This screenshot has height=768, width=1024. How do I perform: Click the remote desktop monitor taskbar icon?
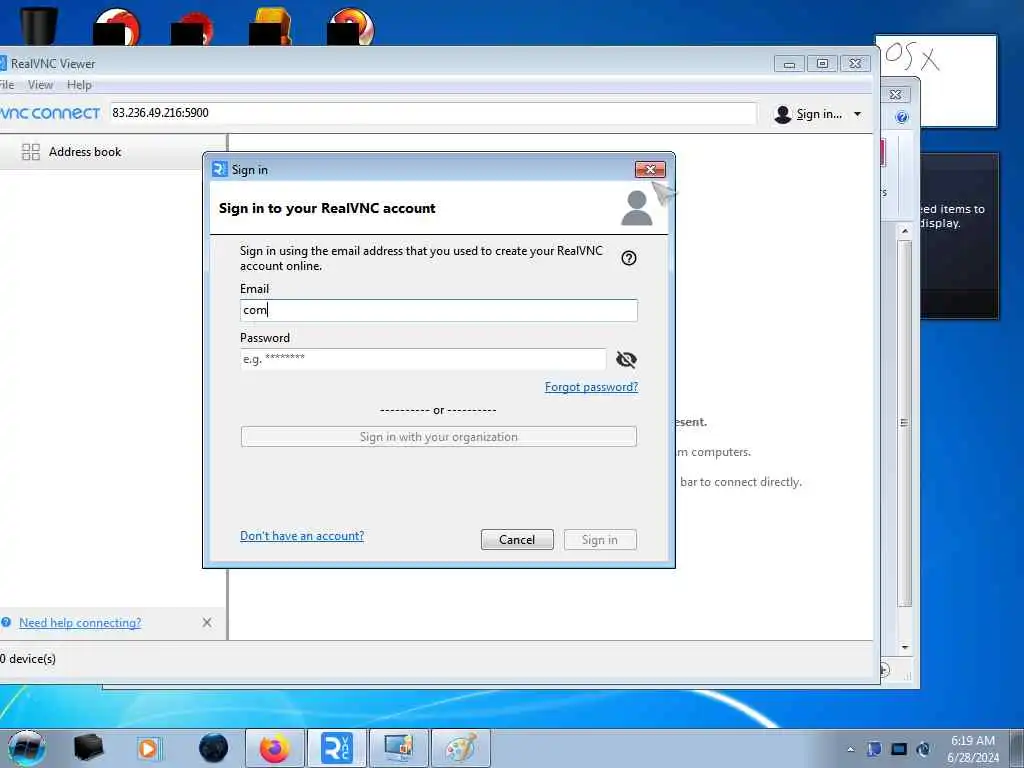[x=398, y=748]
